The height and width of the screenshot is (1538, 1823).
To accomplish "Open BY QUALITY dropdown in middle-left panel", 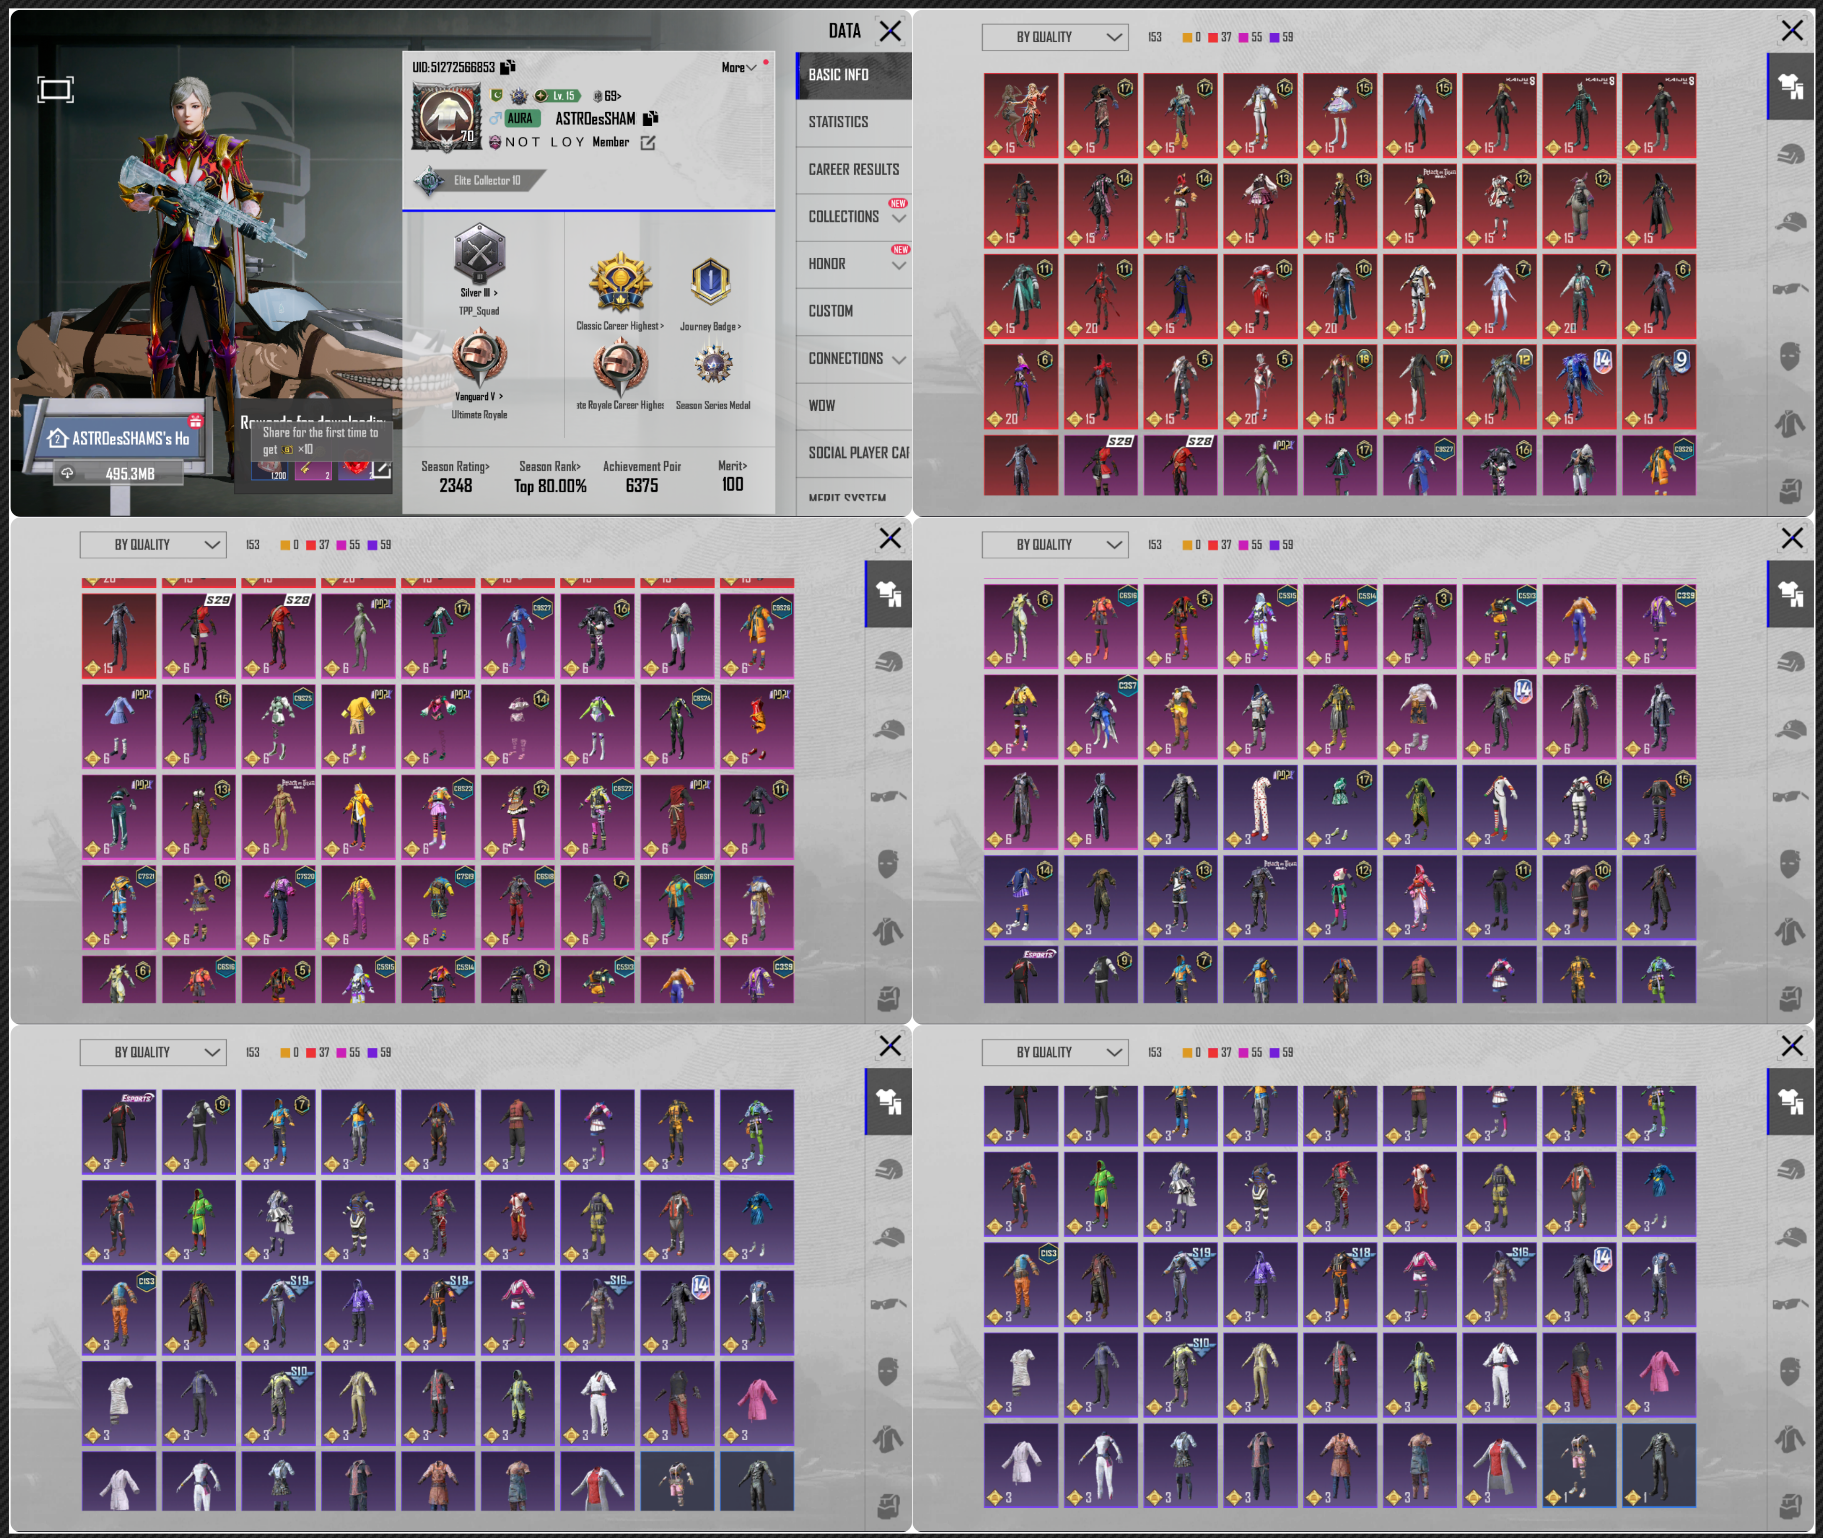I will 153,545.
